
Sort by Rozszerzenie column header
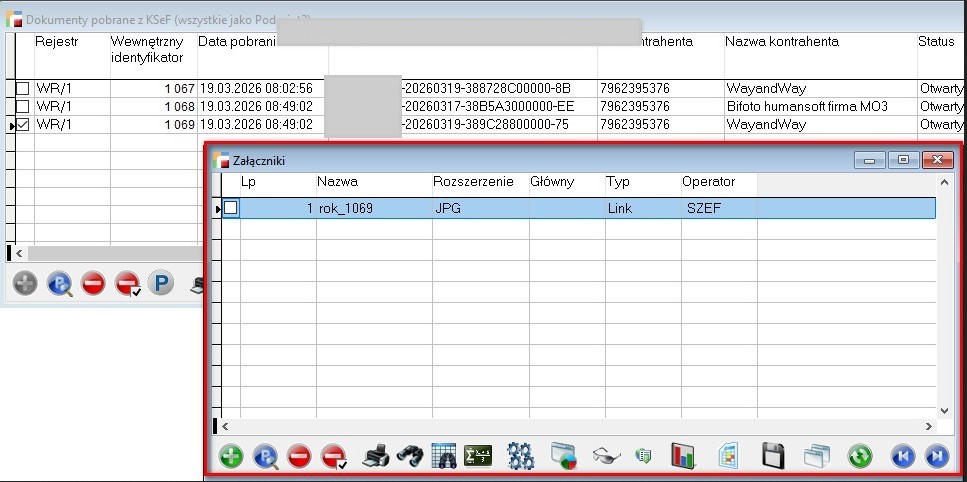pyautogui.click(x=473, y=182)
